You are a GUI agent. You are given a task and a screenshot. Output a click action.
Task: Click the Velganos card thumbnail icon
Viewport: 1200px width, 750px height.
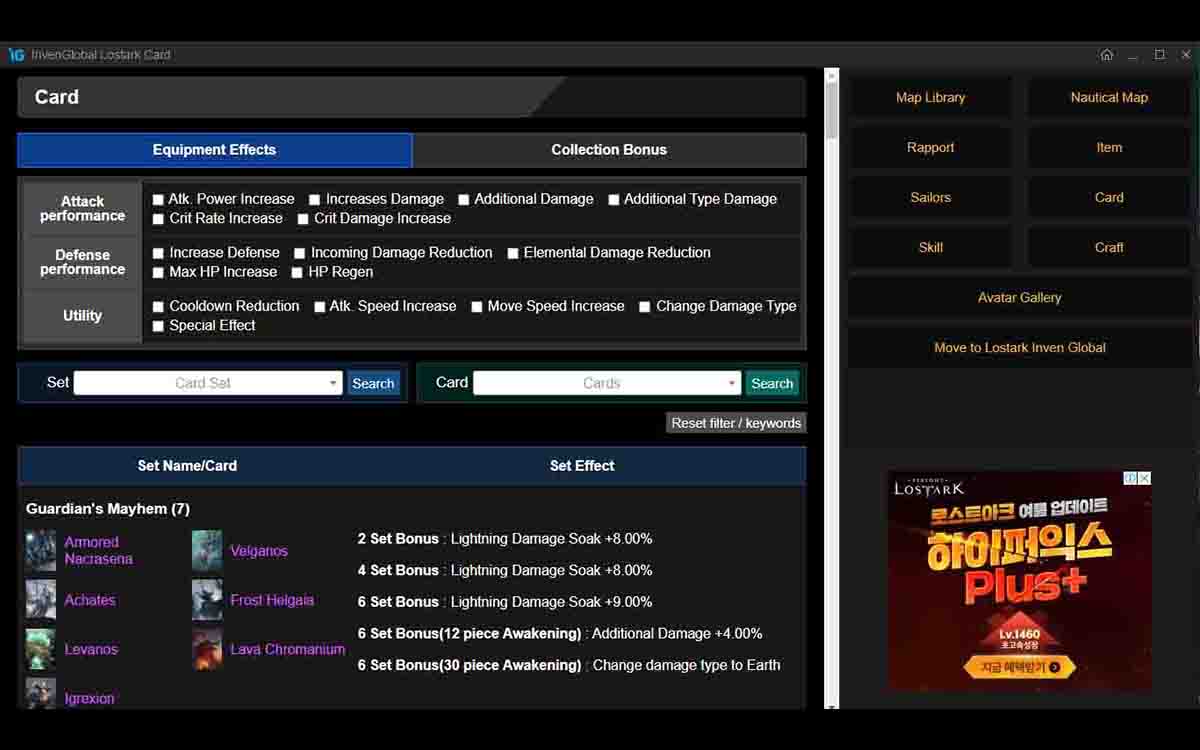tap(207, 551)
